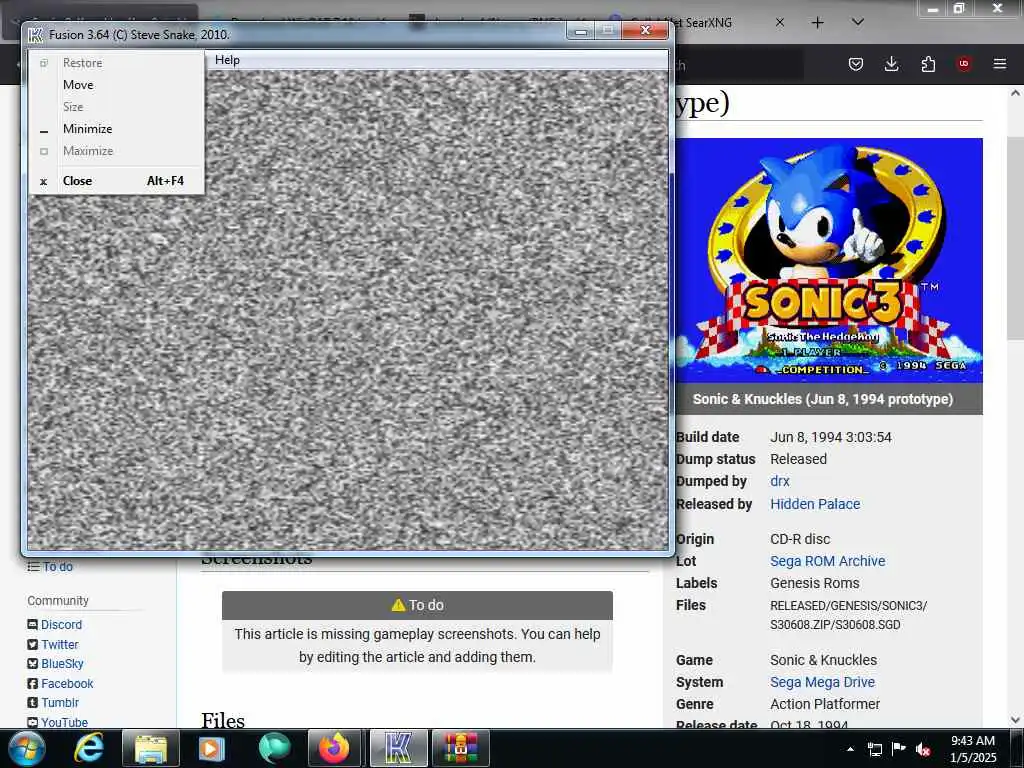This screenshot has height=768, width=1024.
Task: Click the Kega Fusion taskbar button
Action: click(398, 748)
